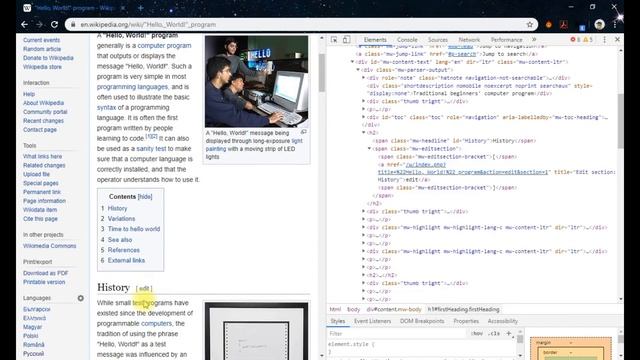This screenshot has height=360, width=640.
Task: Switch to the Console tab
Action: 407,40
